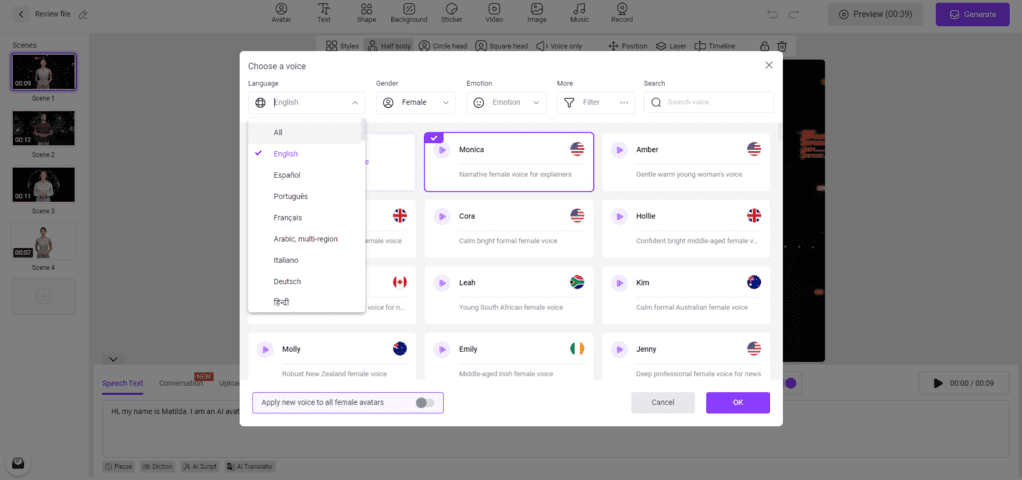Select Scene 3 thumbnail

(x=44, y=185)
